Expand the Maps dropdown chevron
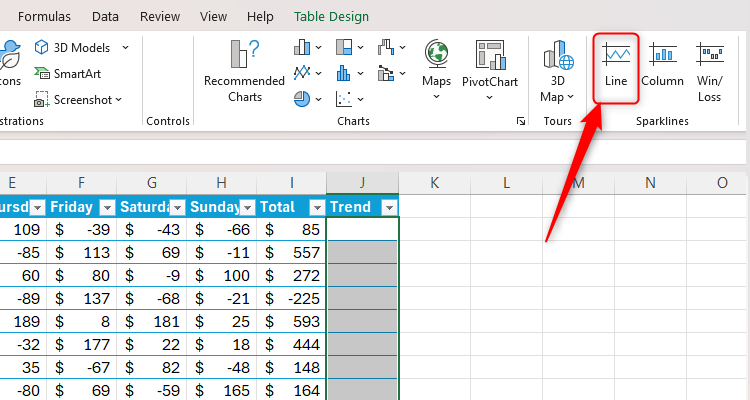This screenshot has height=400, width=750. pyautogui.click(x=436, y=97)
